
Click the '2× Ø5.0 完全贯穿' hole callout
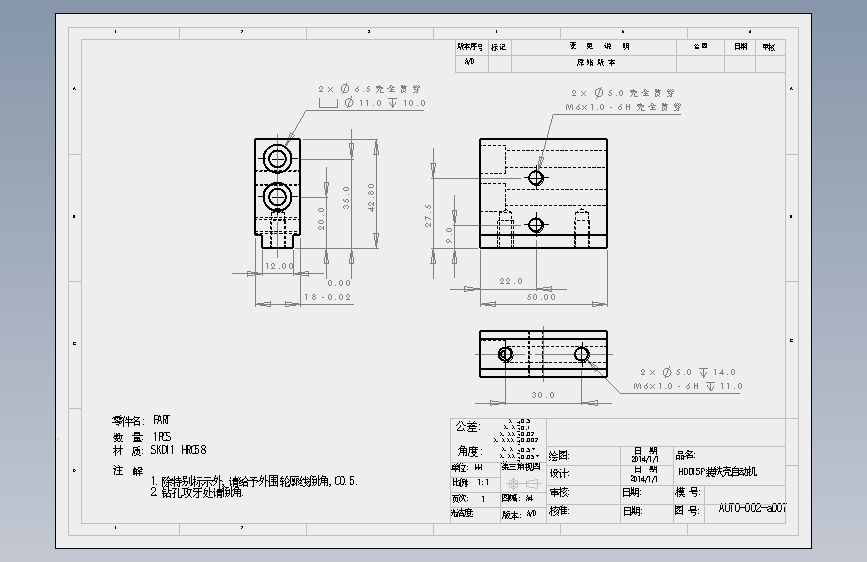(x=623, y=93)
